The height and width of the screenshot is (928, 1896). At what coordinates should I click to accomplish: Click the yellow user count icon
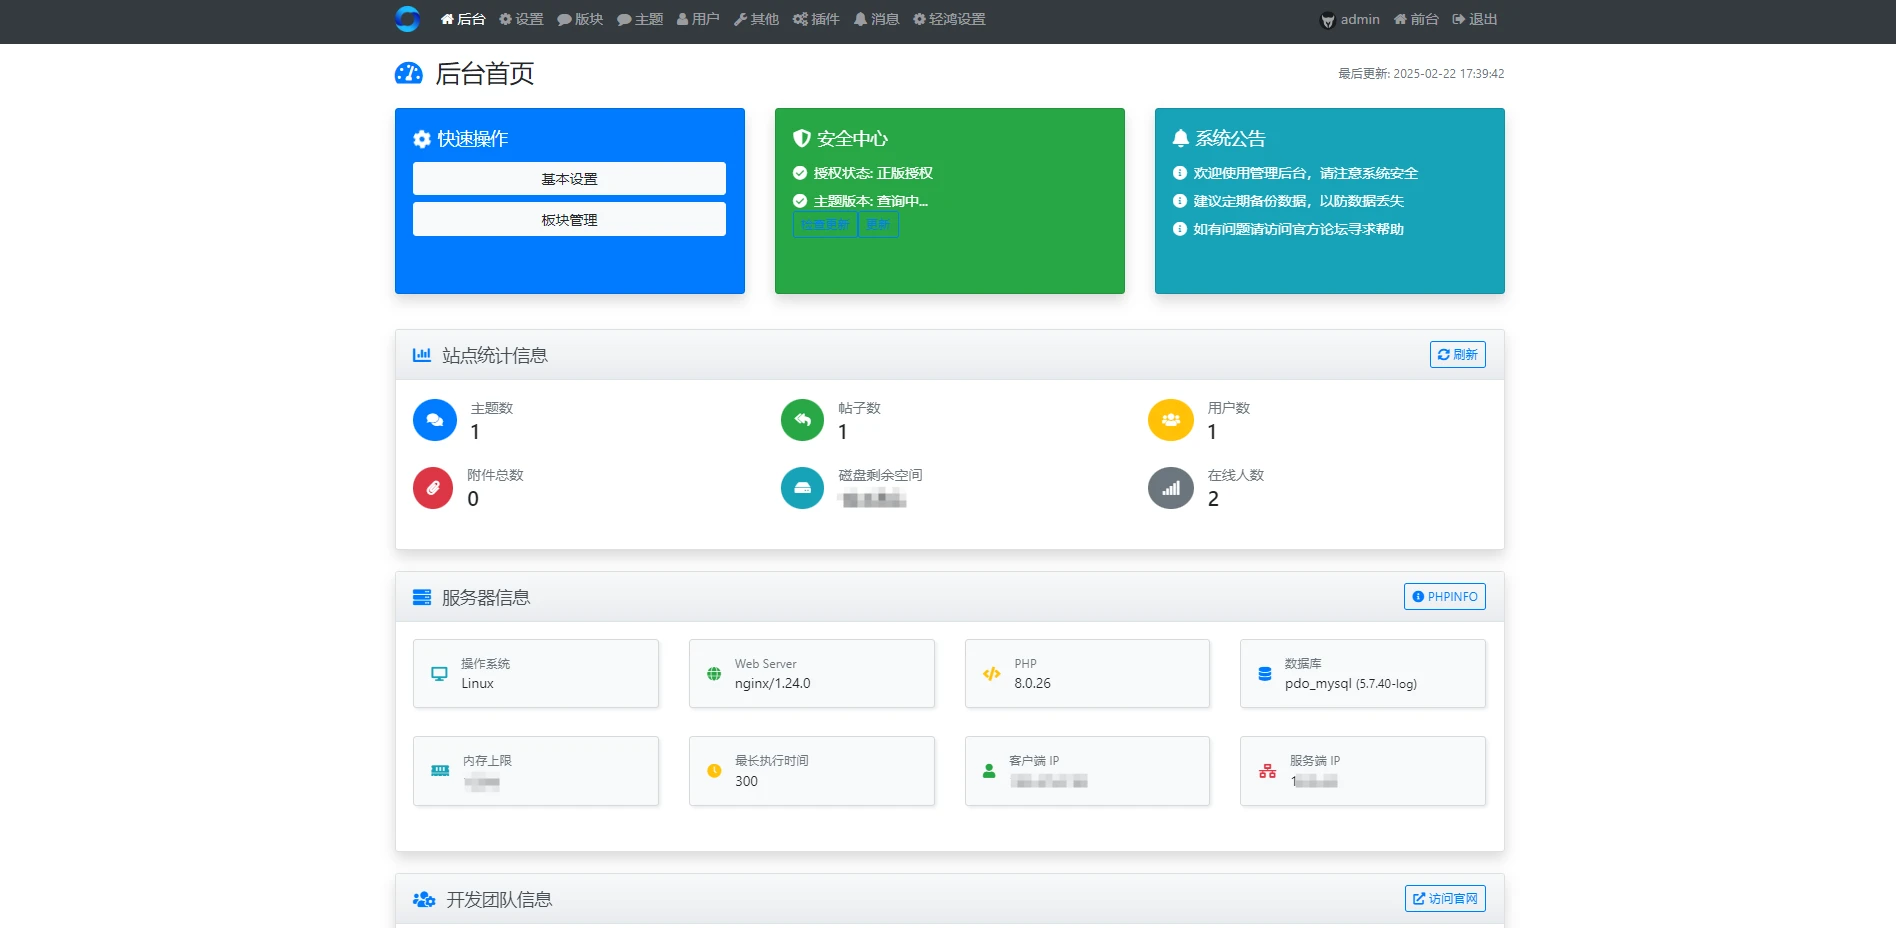pos(1170,420)
